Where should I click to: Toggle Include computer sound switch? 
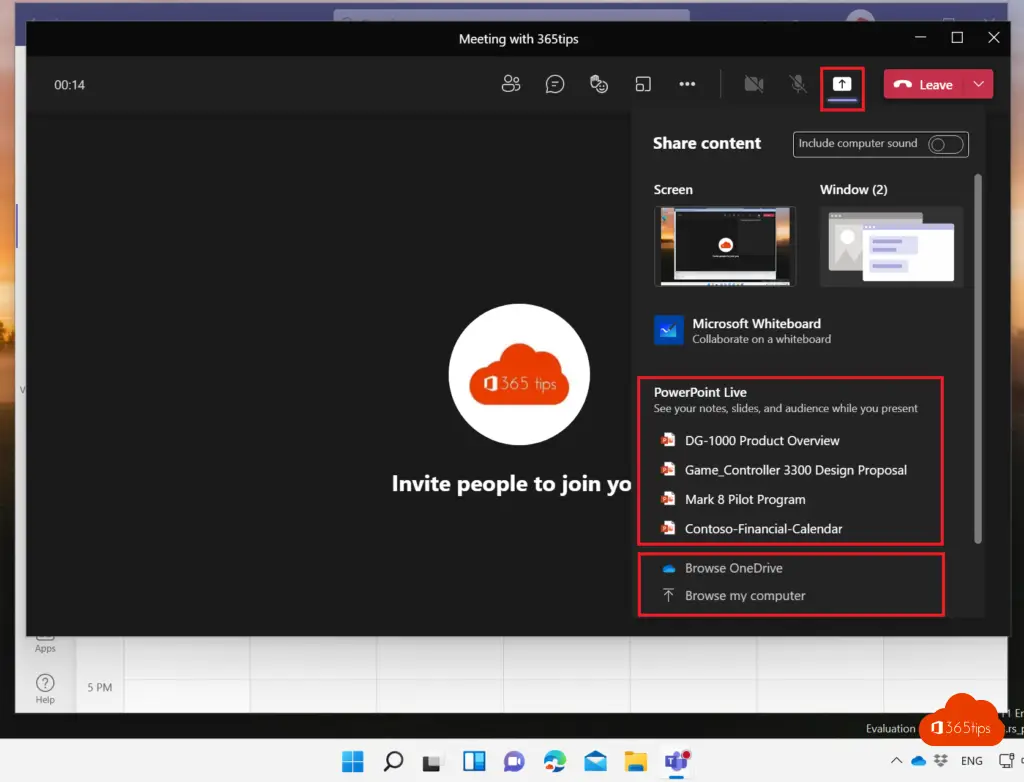click(x=946, y=144)
